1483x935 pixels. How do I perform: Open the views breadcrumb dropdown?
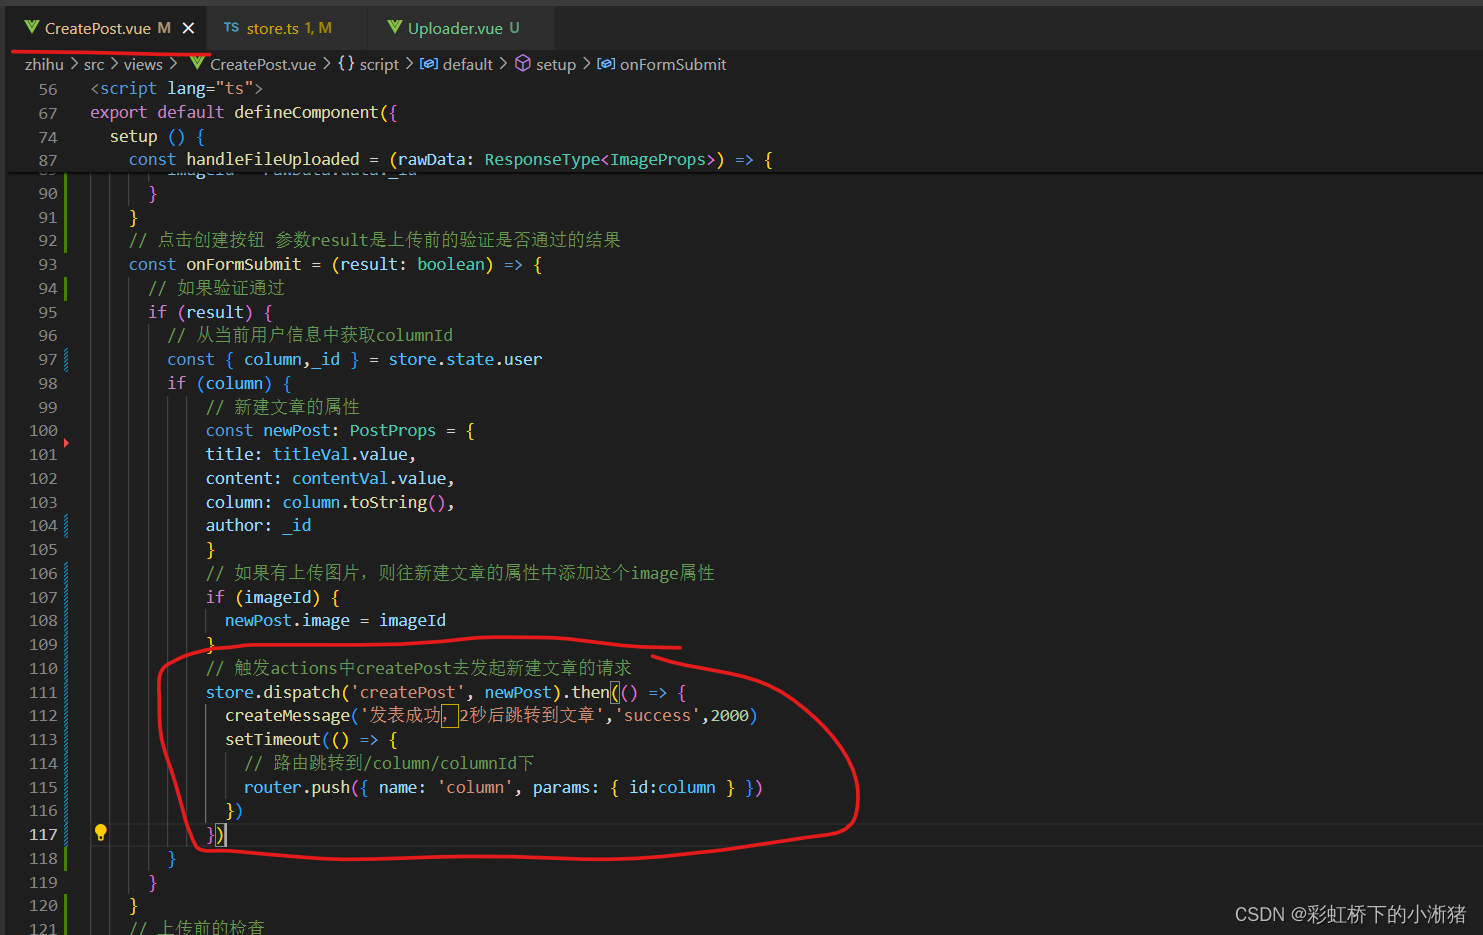pyautogui.click(x=143, y=64)
